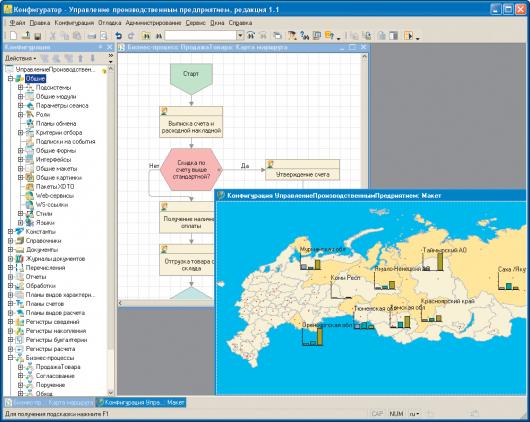The width and height of the screenshot is (530, 422).
Task: Switch to the Конфигурация Упра... Макет tab
Action: [141, 402]
